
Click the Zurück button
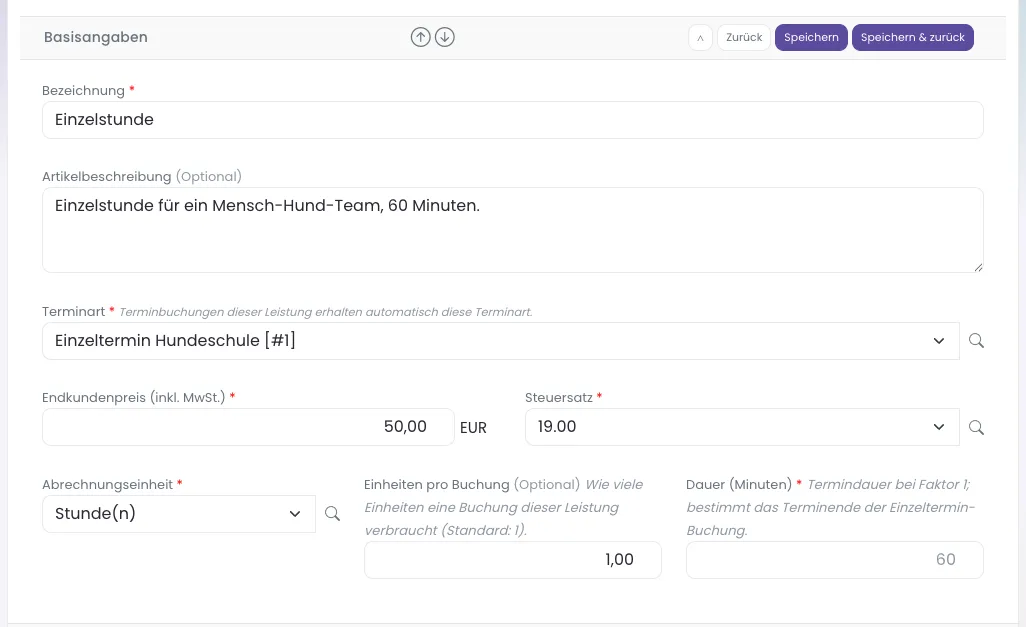pos(744,37)
